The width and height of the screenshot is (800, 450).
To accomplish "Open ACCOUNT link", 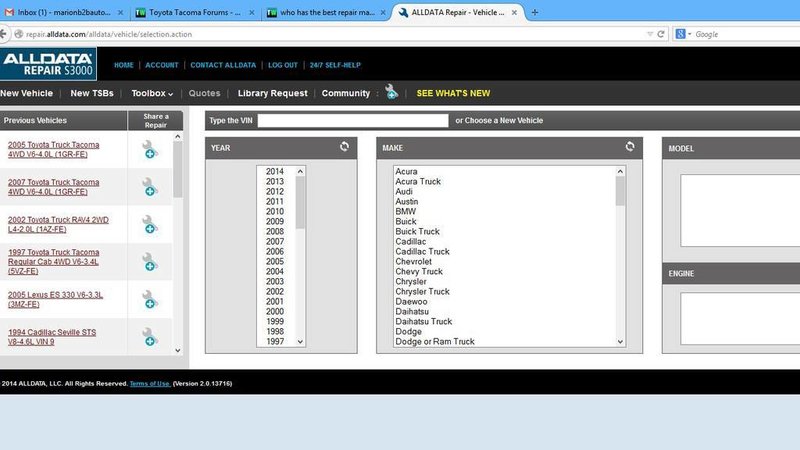I will tap(162, 65).
